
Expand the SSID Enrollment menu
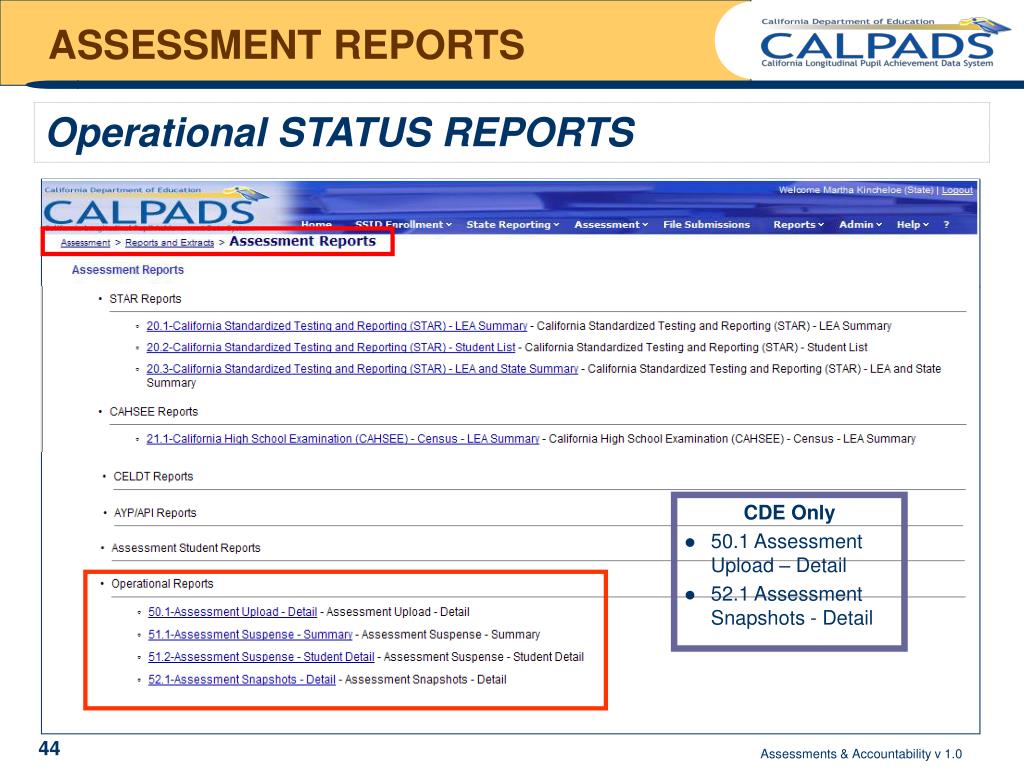coord(403,224)
